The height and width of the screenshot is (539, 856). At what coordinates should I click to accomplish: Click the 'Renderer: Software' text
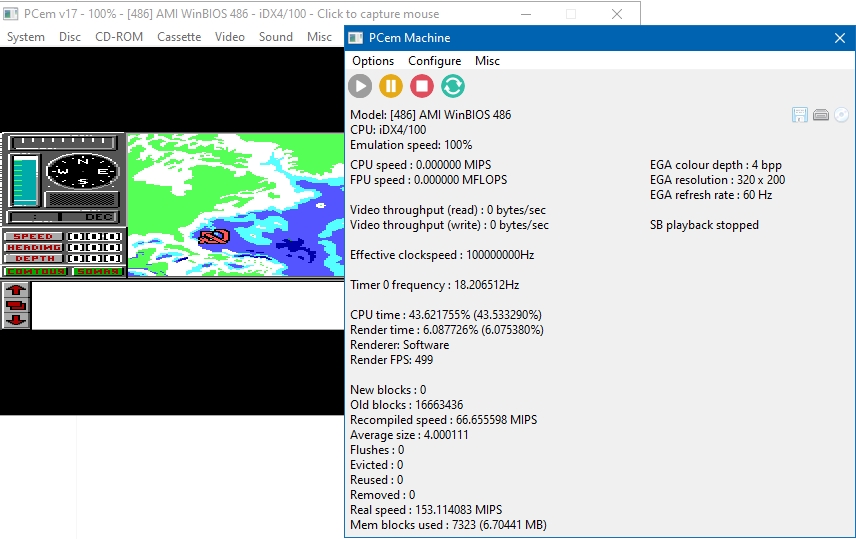(x=400, y=345)
